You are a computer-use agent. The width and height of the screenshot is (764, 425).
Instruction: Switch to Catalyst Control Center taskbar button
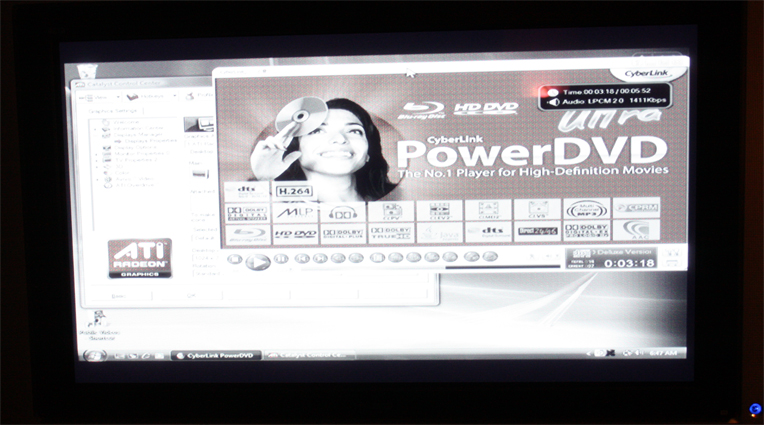(x=308, y=355)
